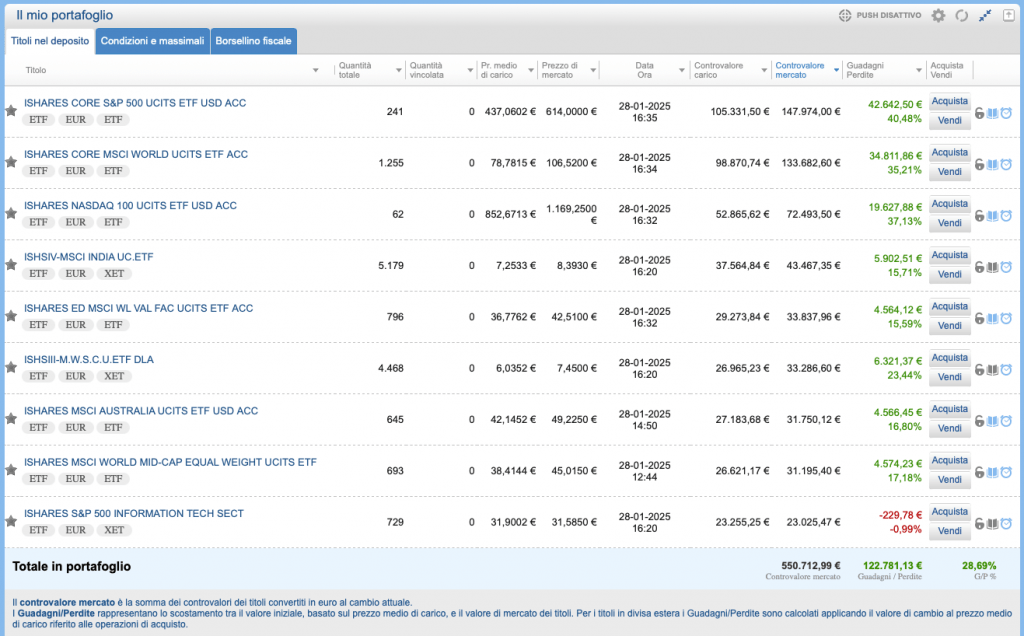Open Prezzo di mercato column dropdown

(x=593, y=71)
